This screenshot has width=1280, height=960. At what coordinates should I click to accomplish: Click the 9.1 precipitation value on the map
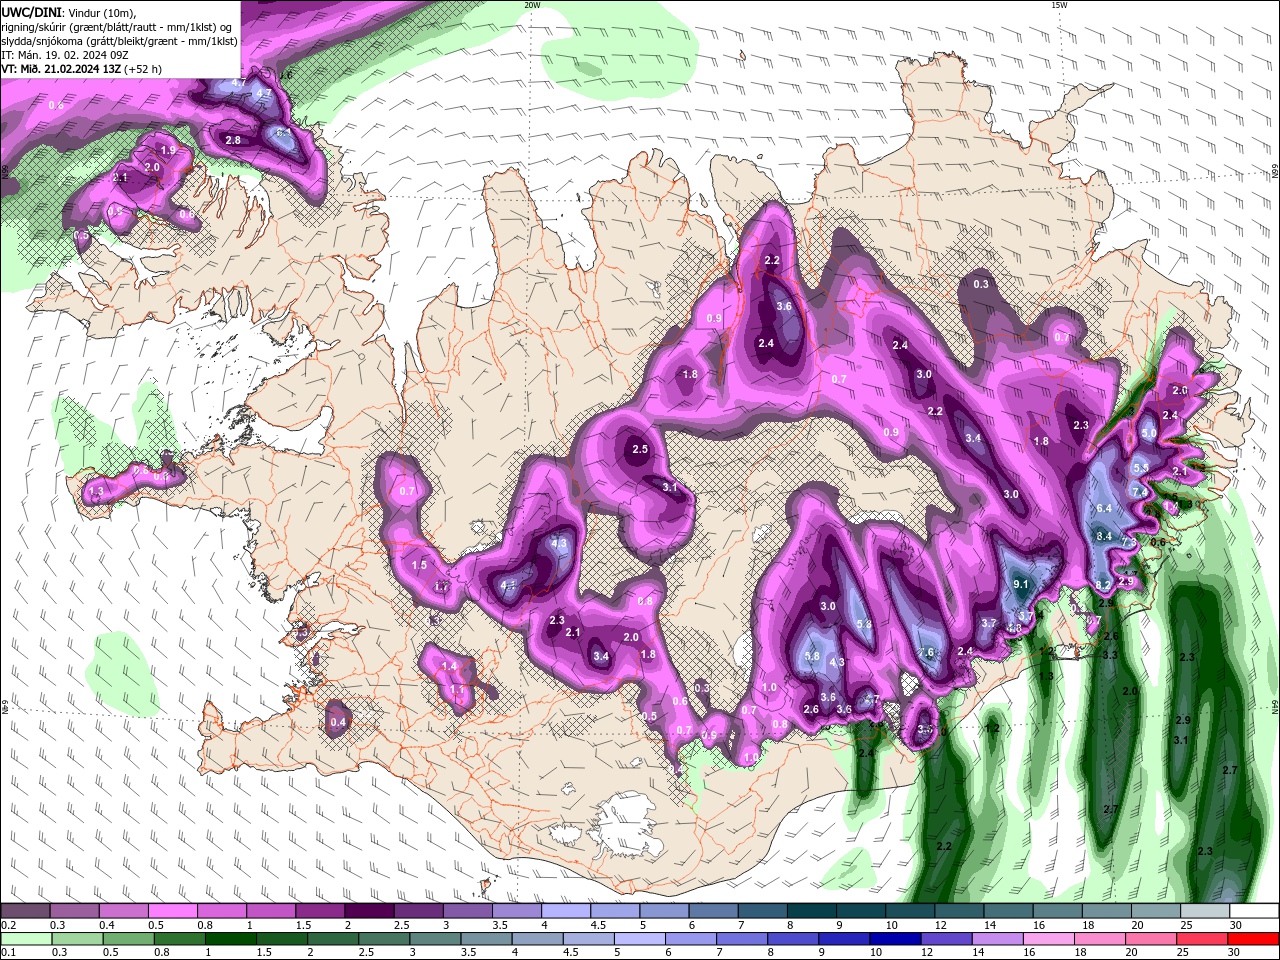click(x=1021, y=584)
